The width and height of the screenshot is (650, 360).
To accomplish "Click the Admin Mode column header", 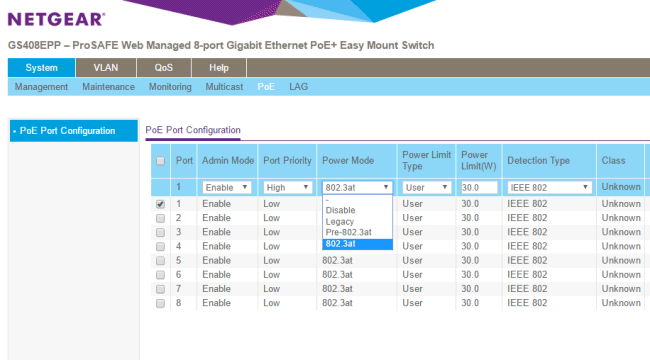I will (x=228, y=161).
